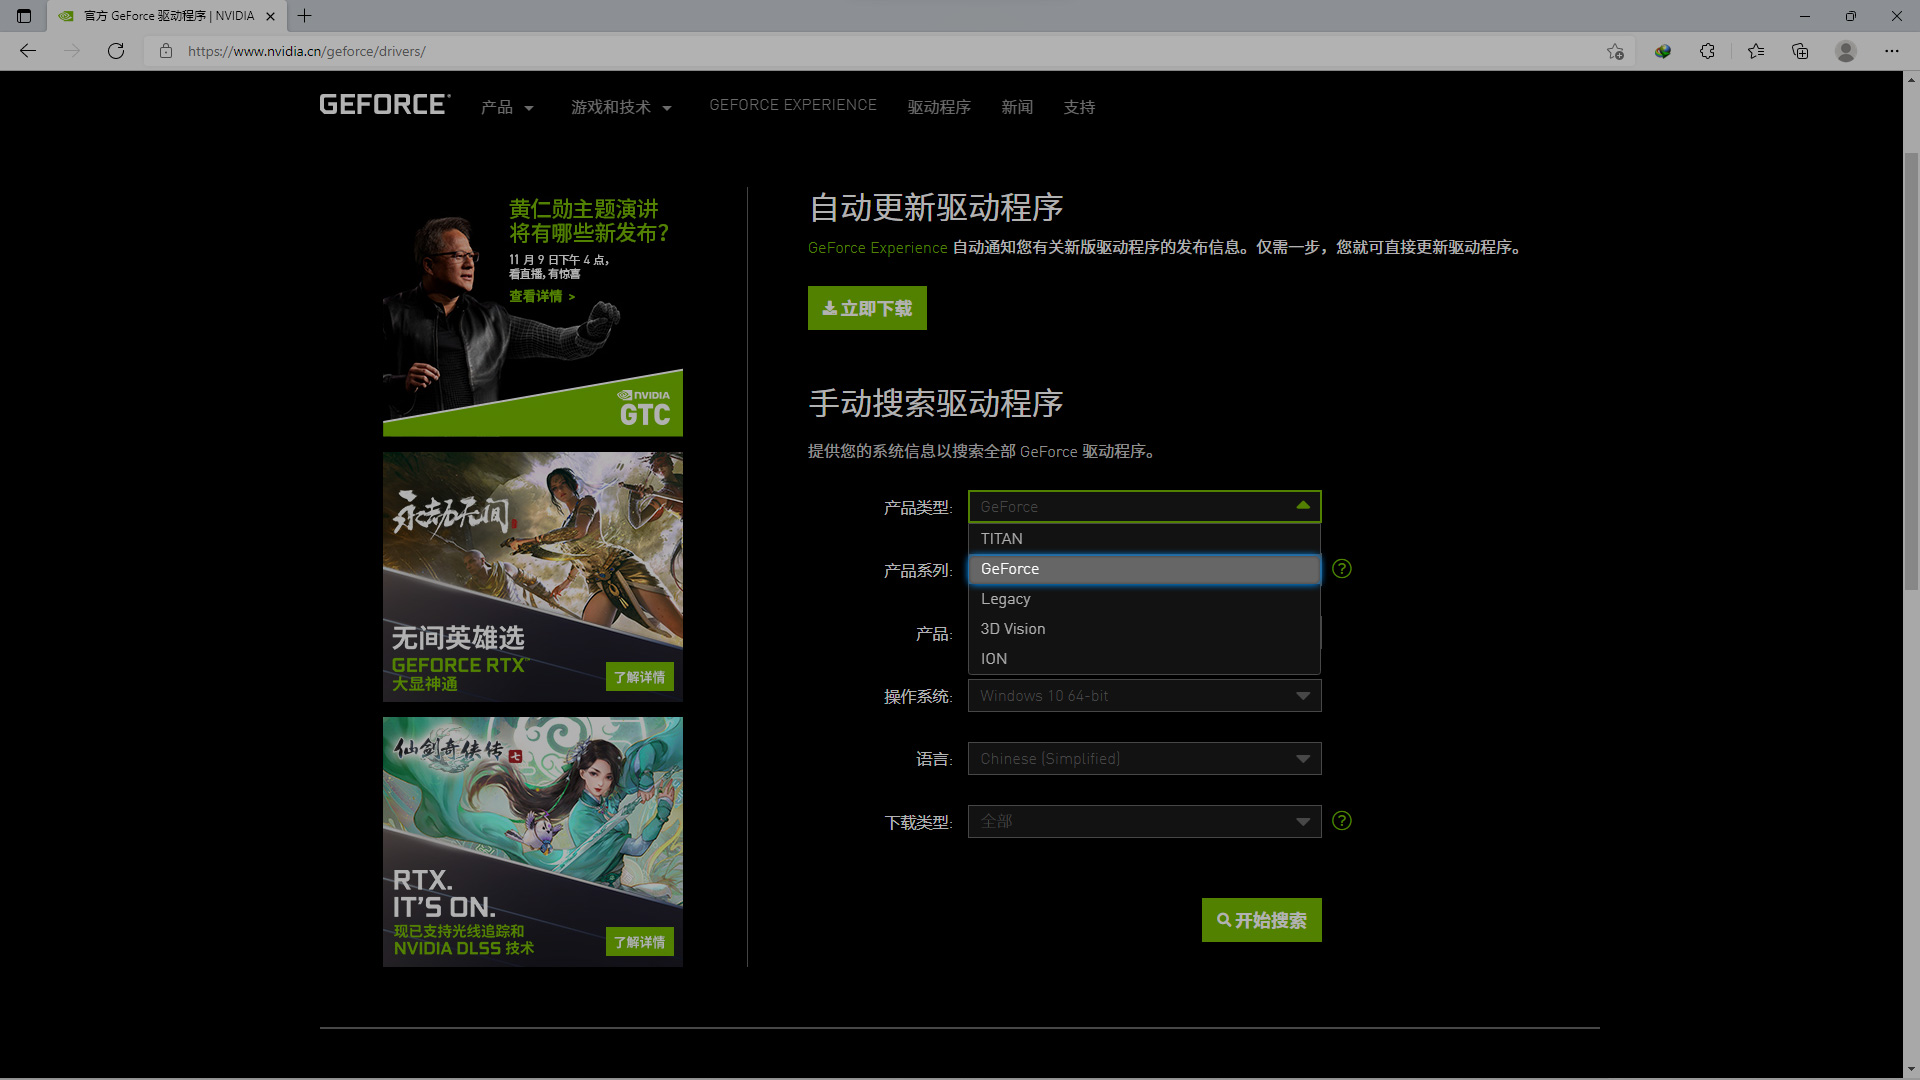The image size is (1920, 1080).
Task: Open GEFORCE EXPERIENCE nav item
Action: click(x=792, y=105)
